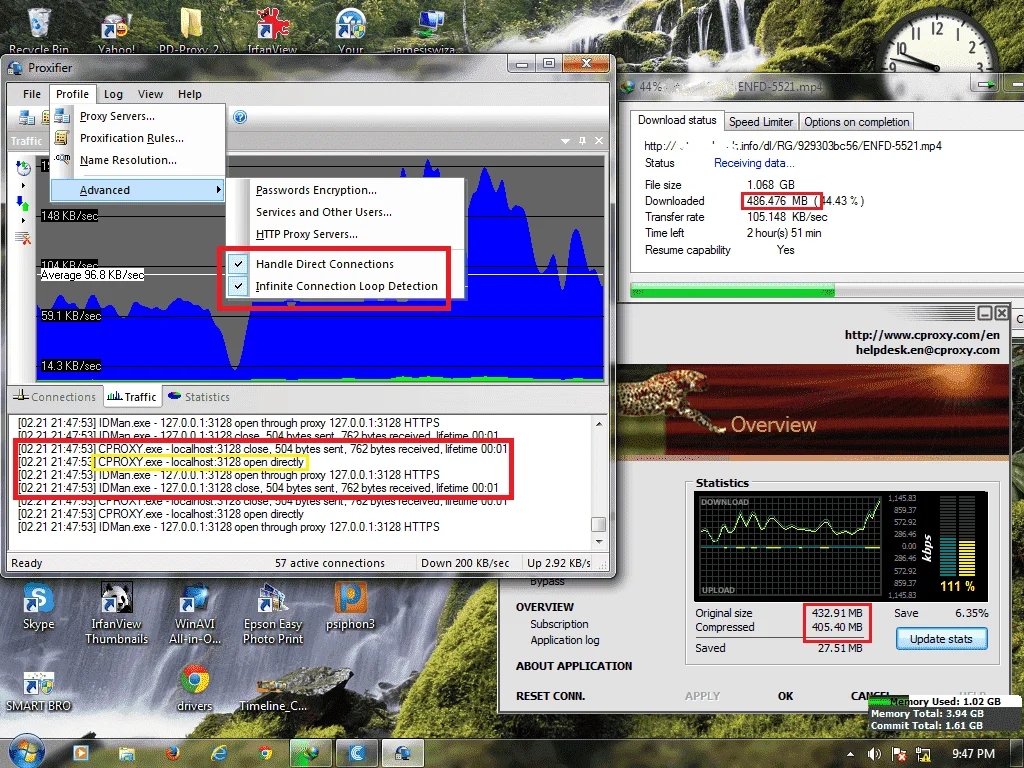Screen dimensions: 1024x768
Task: Switch to the Statistics tab in Proxifier
Action: (199, 396)
